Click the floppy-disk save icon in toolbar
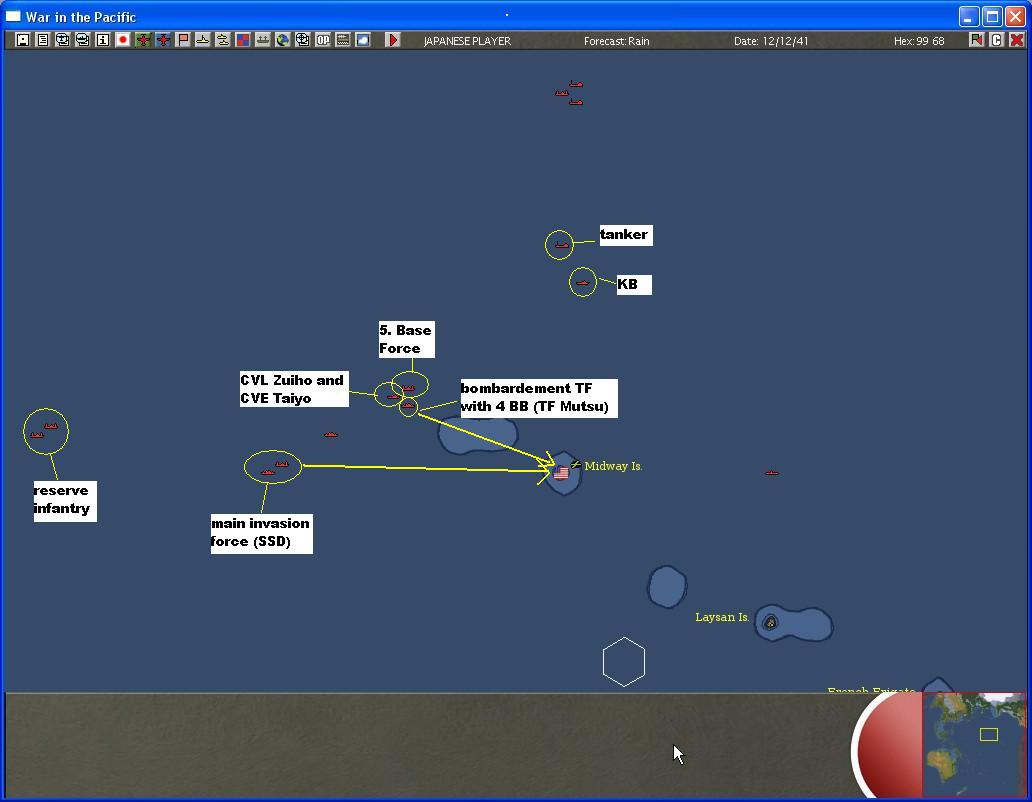Screen dimensions: 1032x802 tap(22, 40)
